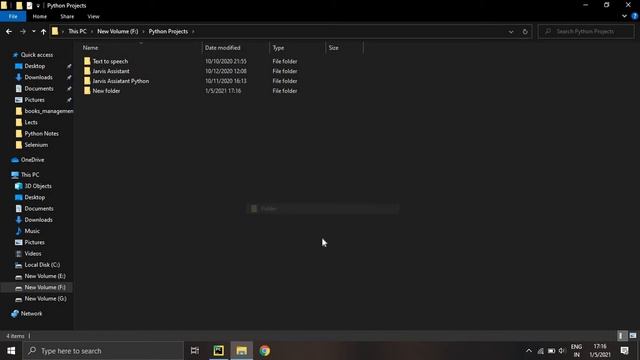Image resolution: width=640 pixels, height=360 pixels.
Task: Open Videos under This PC
Action: pos(33,253)
